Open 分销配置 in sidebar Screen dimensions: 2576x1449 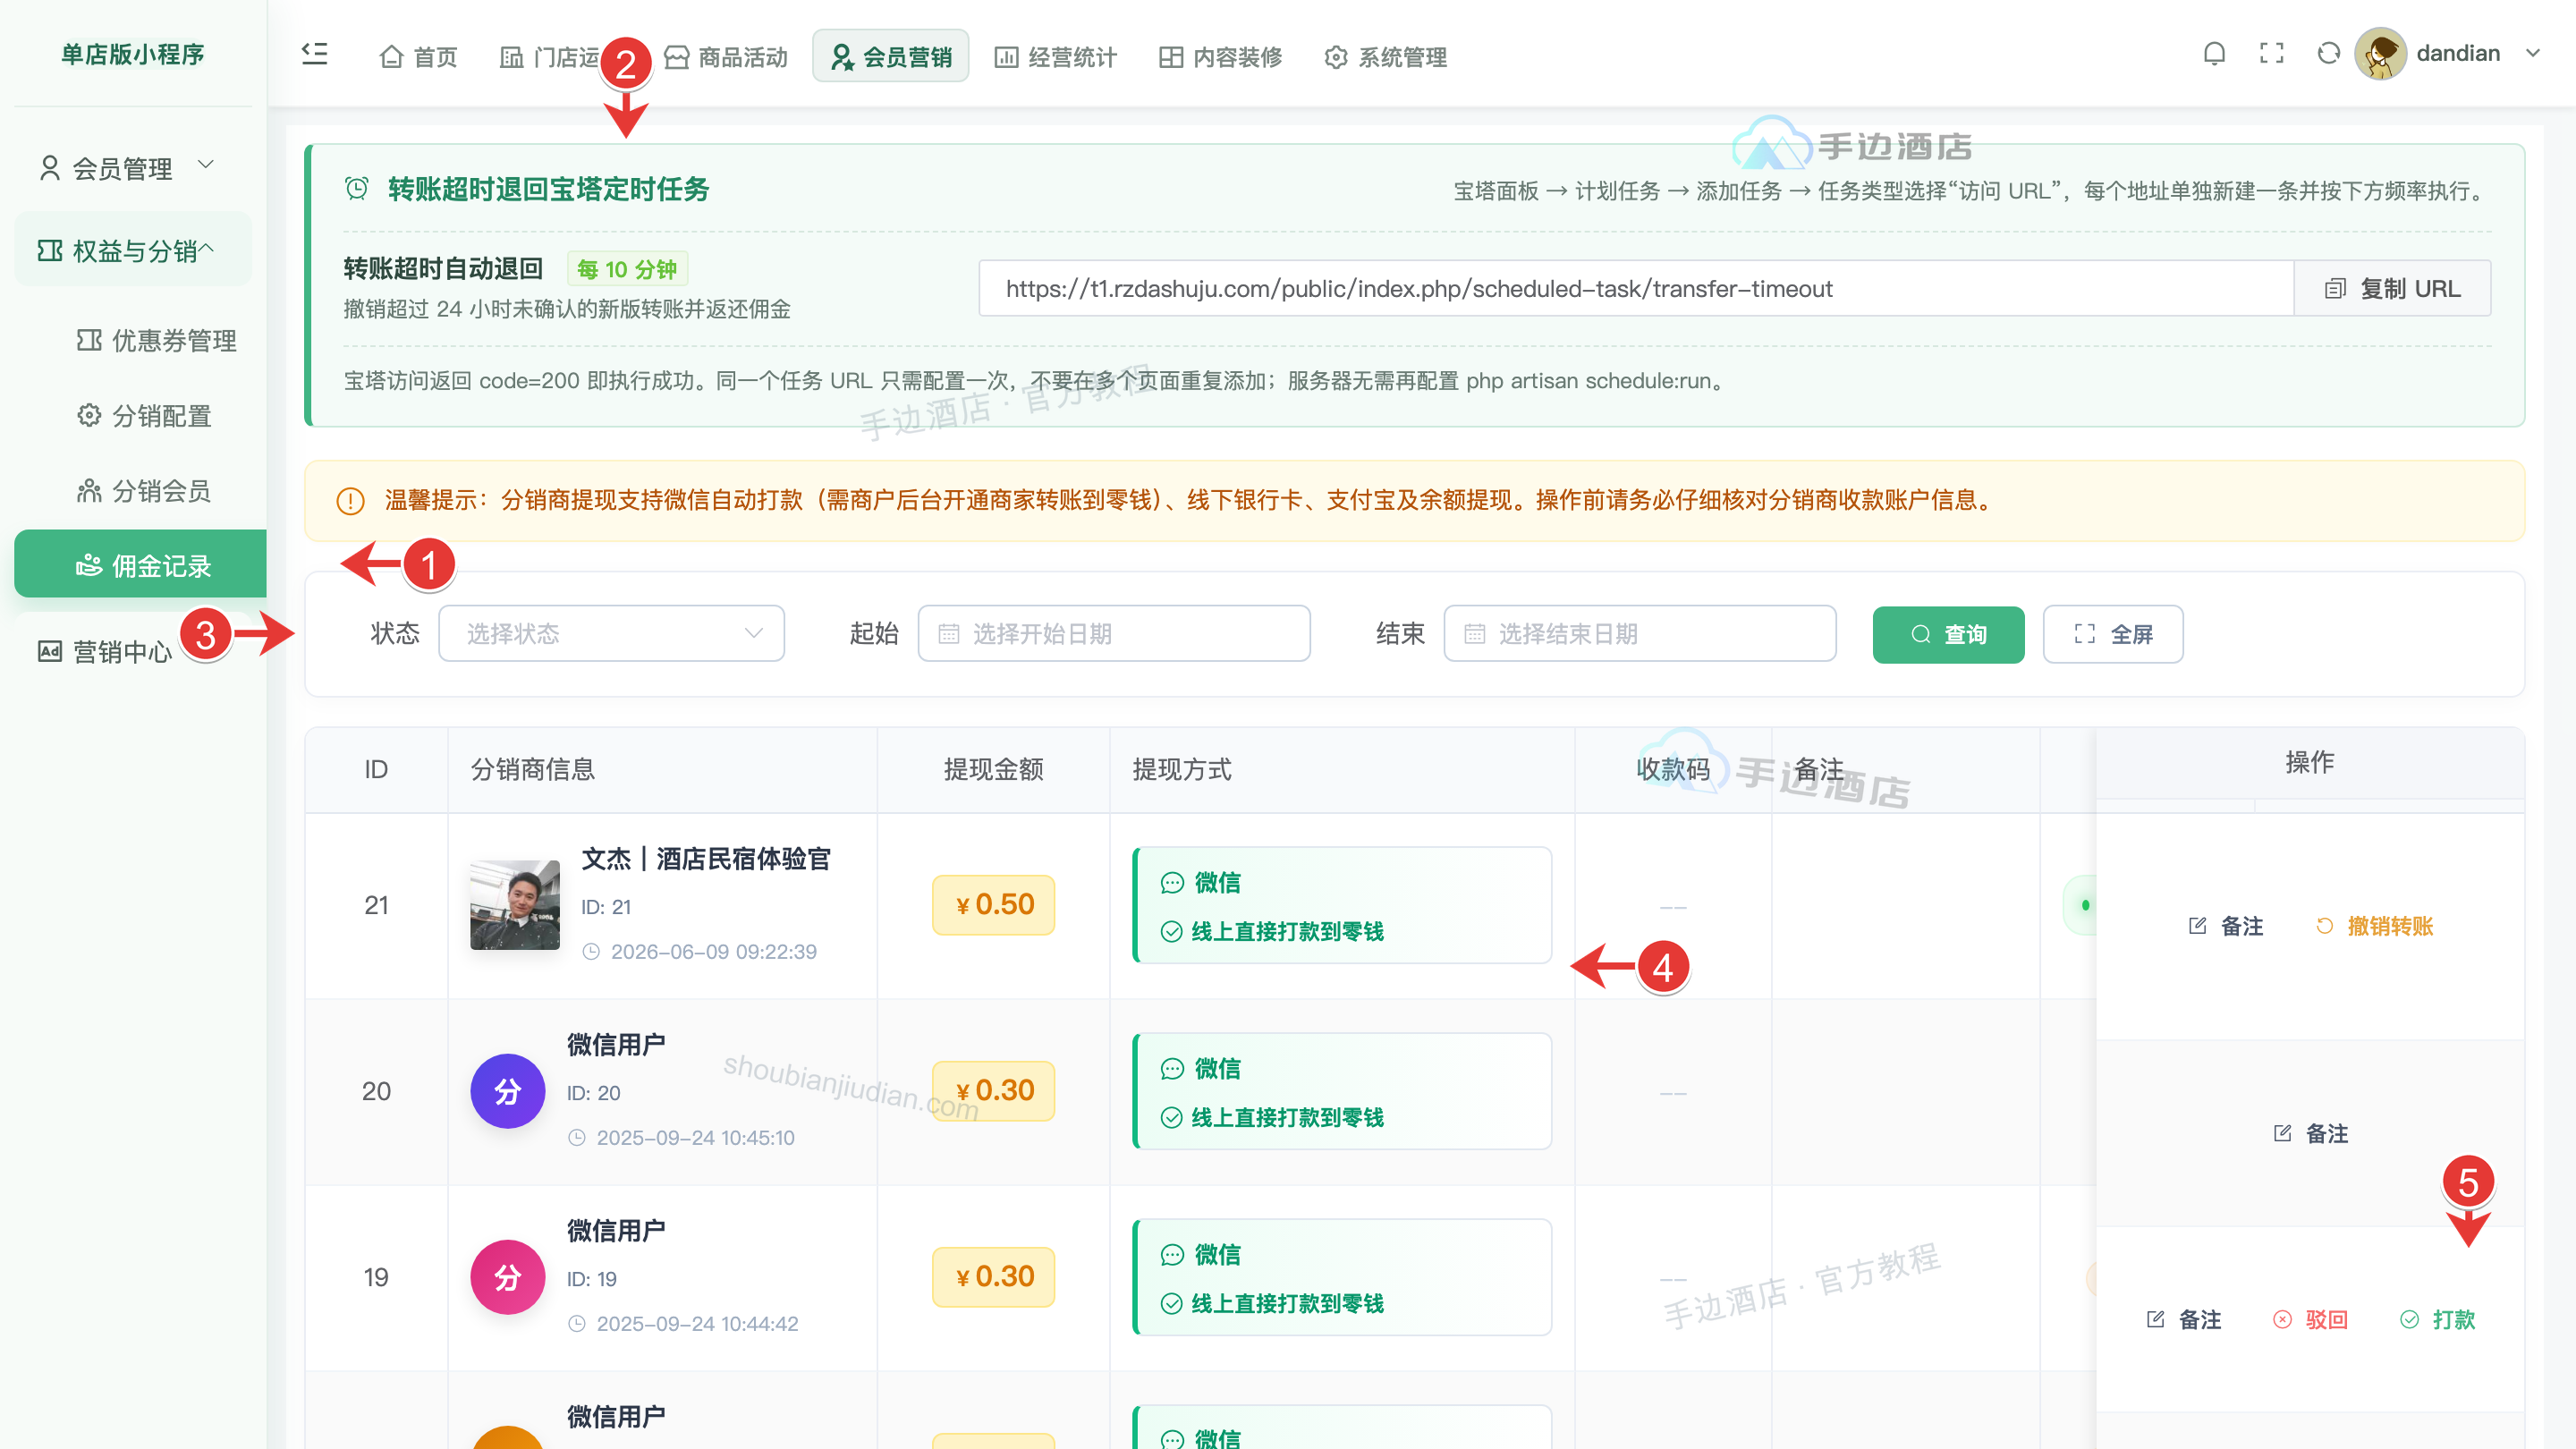coord(144,416)
